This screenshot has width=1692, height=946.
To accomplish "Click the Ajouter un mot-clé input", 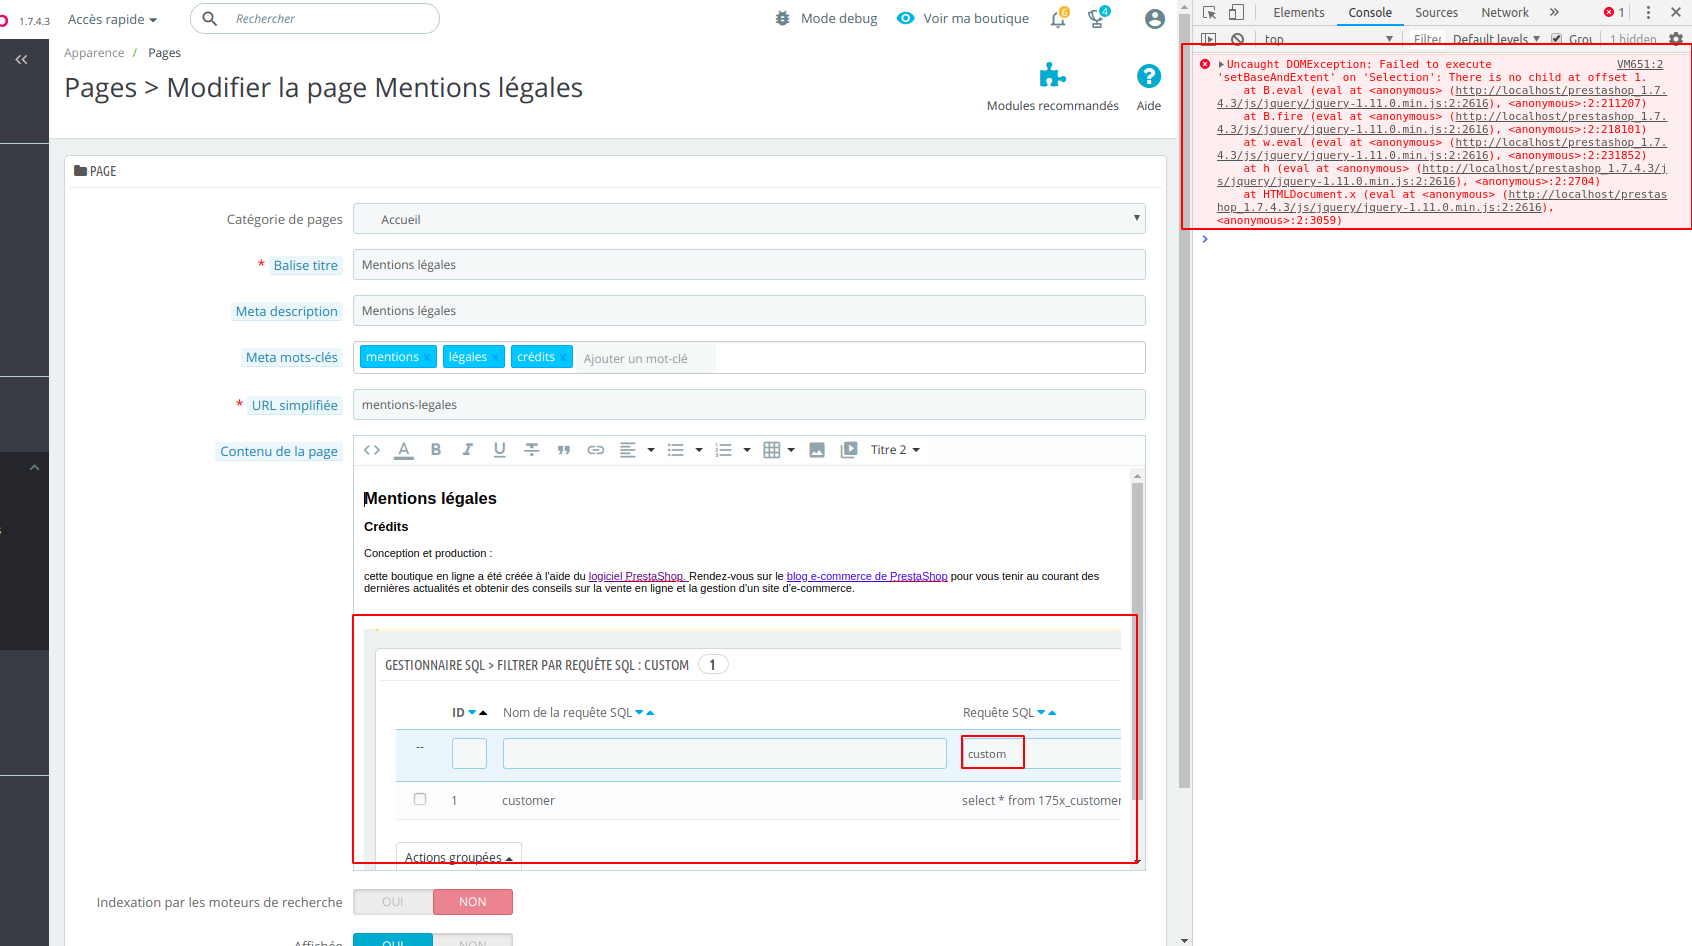I will pos(647,358).
